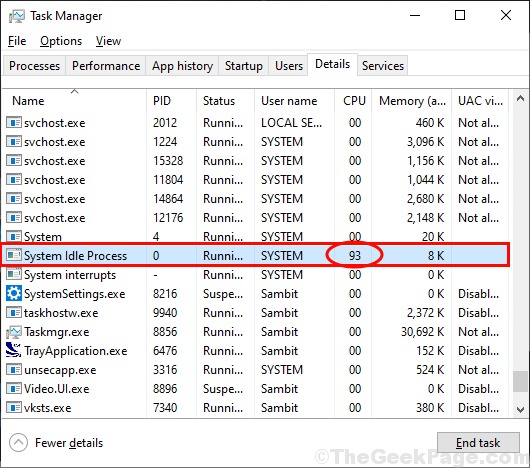
Task: Select the System Idle Process name
Action: click(75, 256)
